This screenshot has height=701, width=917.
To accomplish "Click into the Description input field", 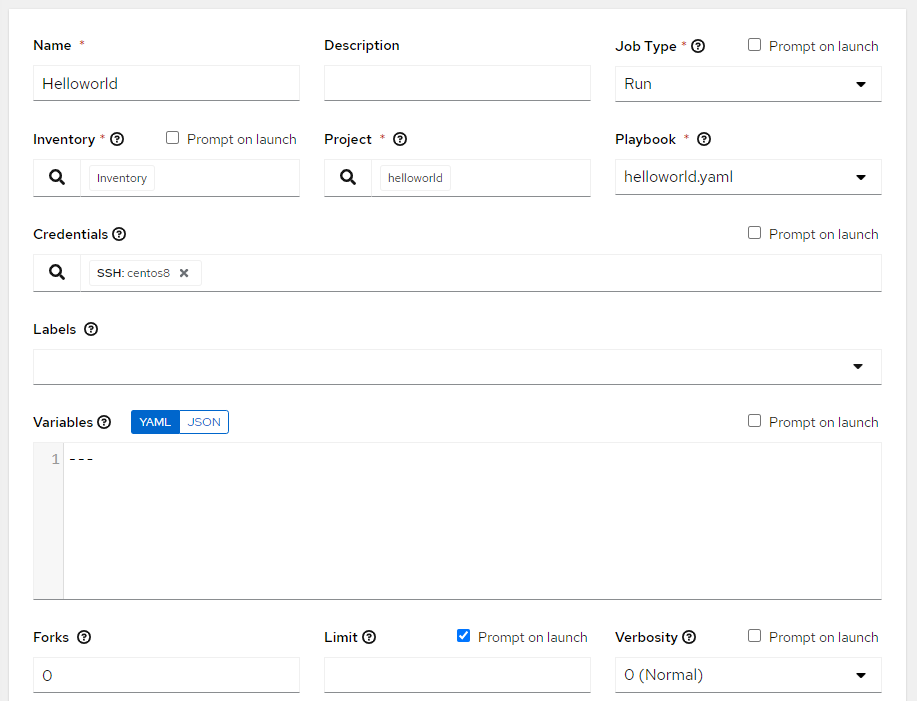I will point(457,83).
